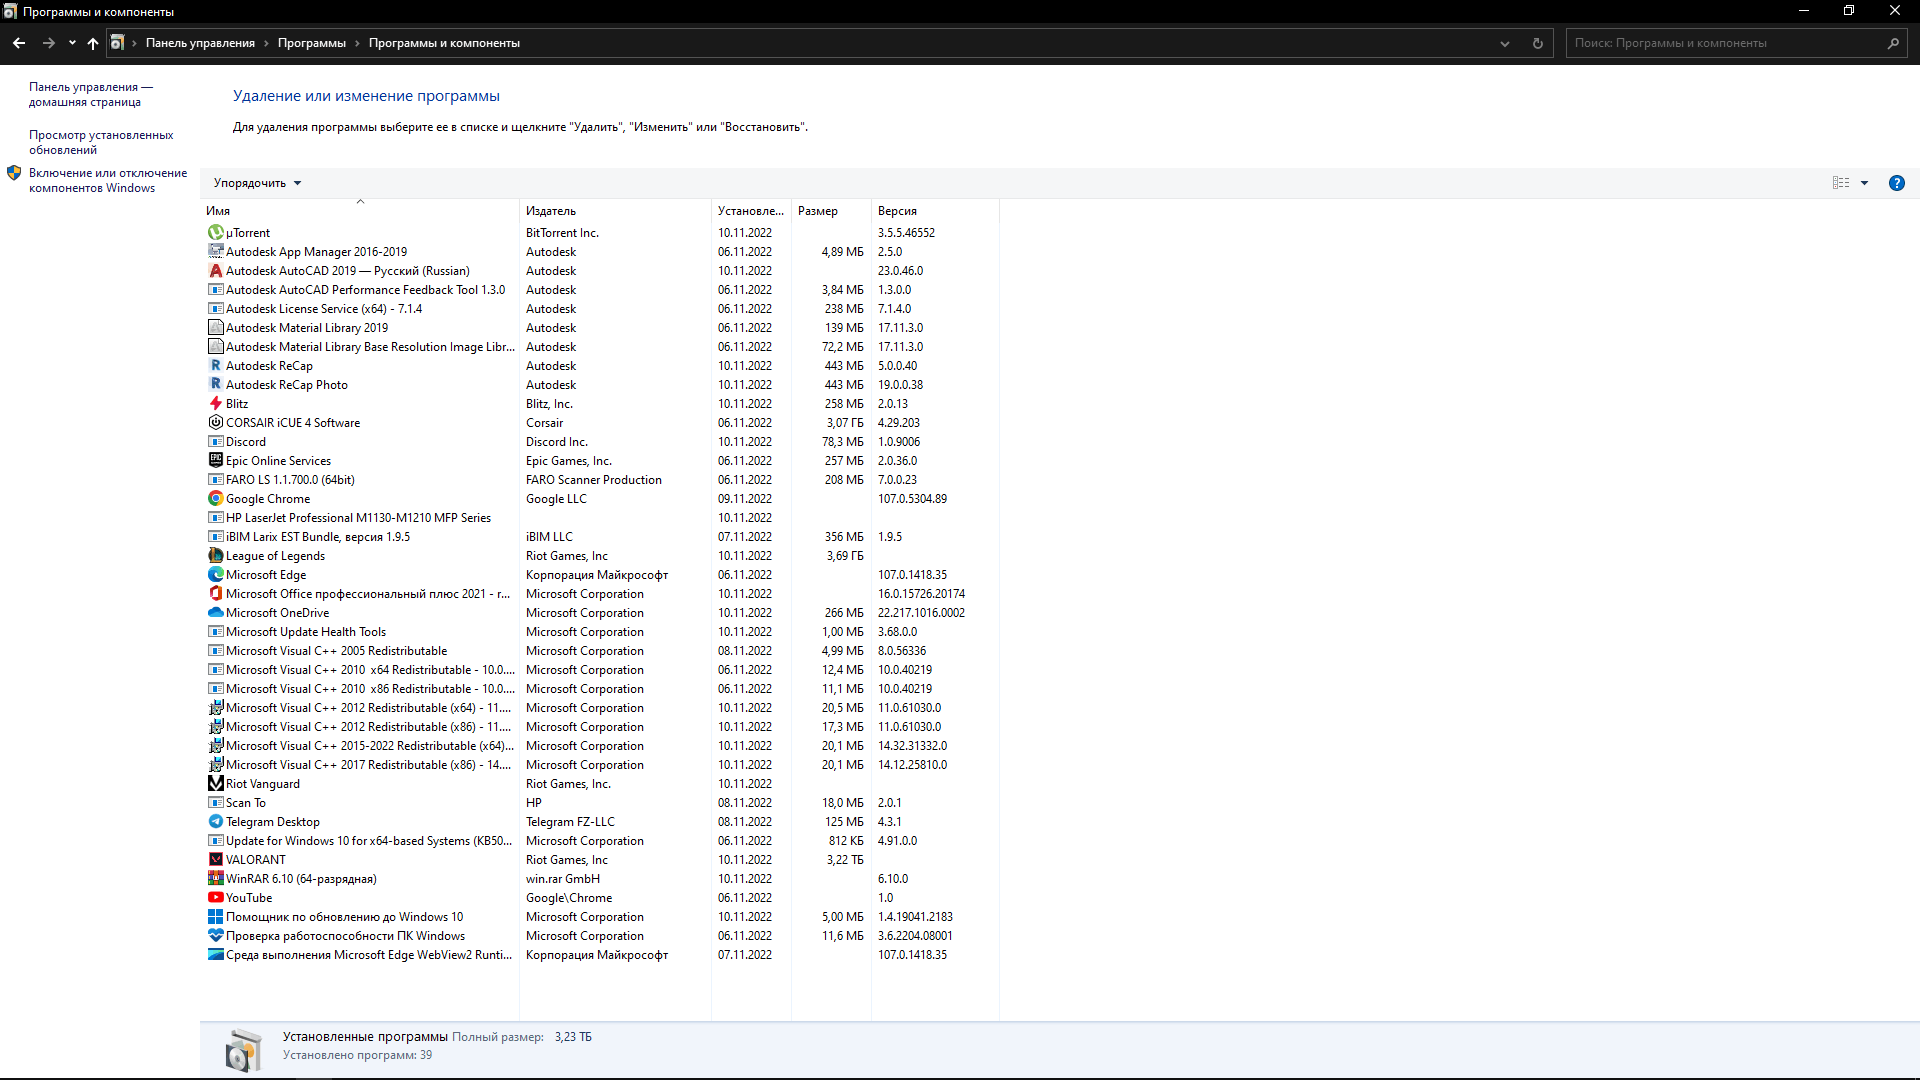Click Программы и компоненты in the breadcrumb
This screenshot has height=1080, width=1920.
(444, 43)
